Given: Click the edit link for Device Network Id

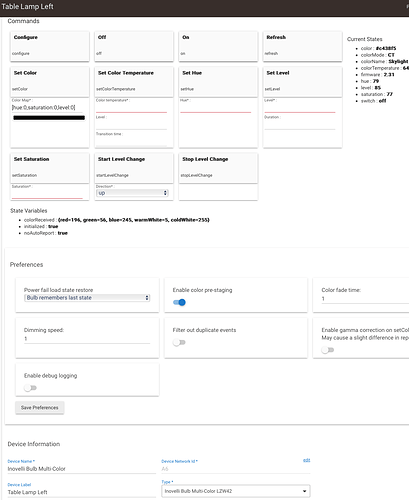Looking at the screenshot, I should coord(306,460).
